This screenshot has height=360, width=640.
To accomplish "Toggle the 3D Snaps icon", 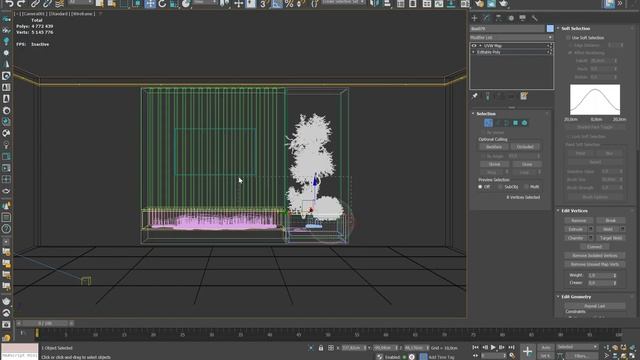I will click(x=263, y=4).
